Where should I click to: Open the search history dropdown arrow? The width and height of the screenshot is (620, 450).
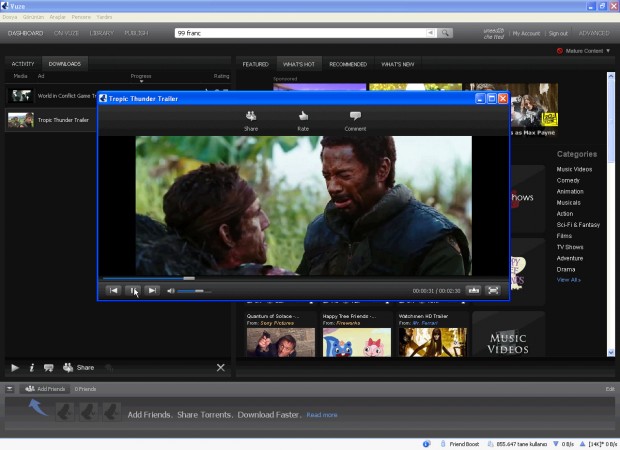pos(431,33)
